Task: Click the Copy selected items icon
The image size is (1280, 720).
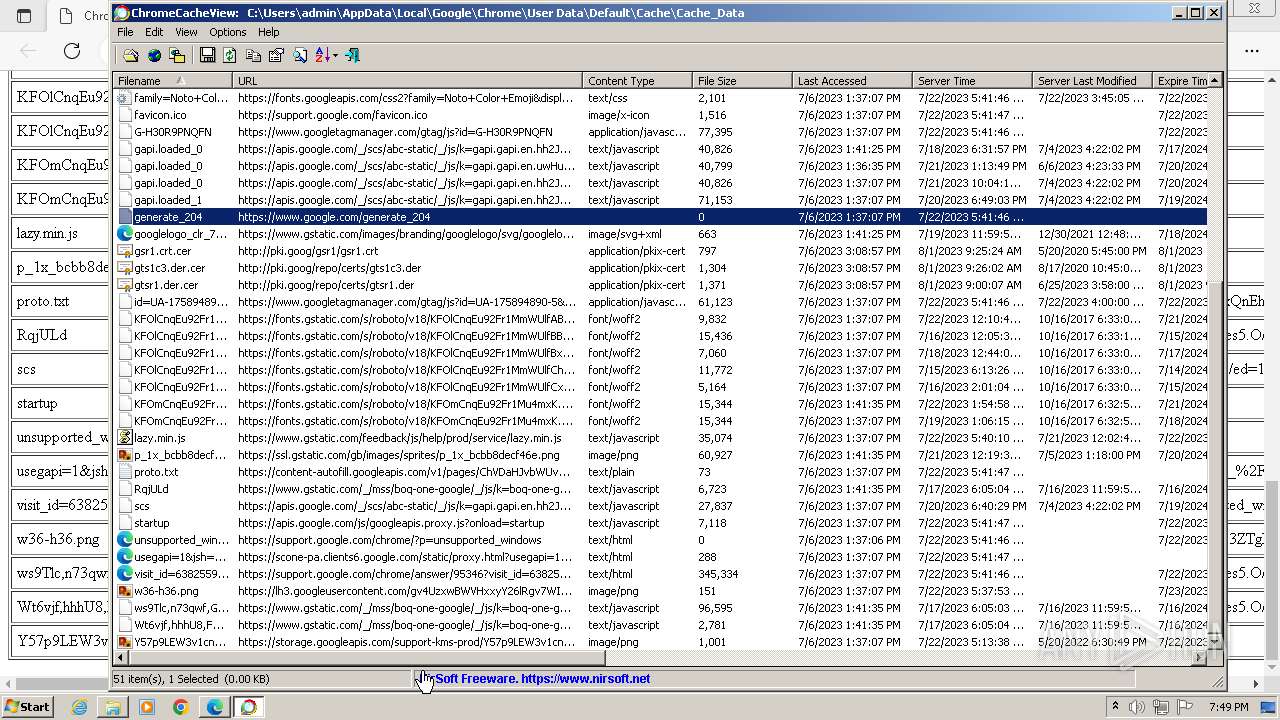Action: [x=253, y=55]
